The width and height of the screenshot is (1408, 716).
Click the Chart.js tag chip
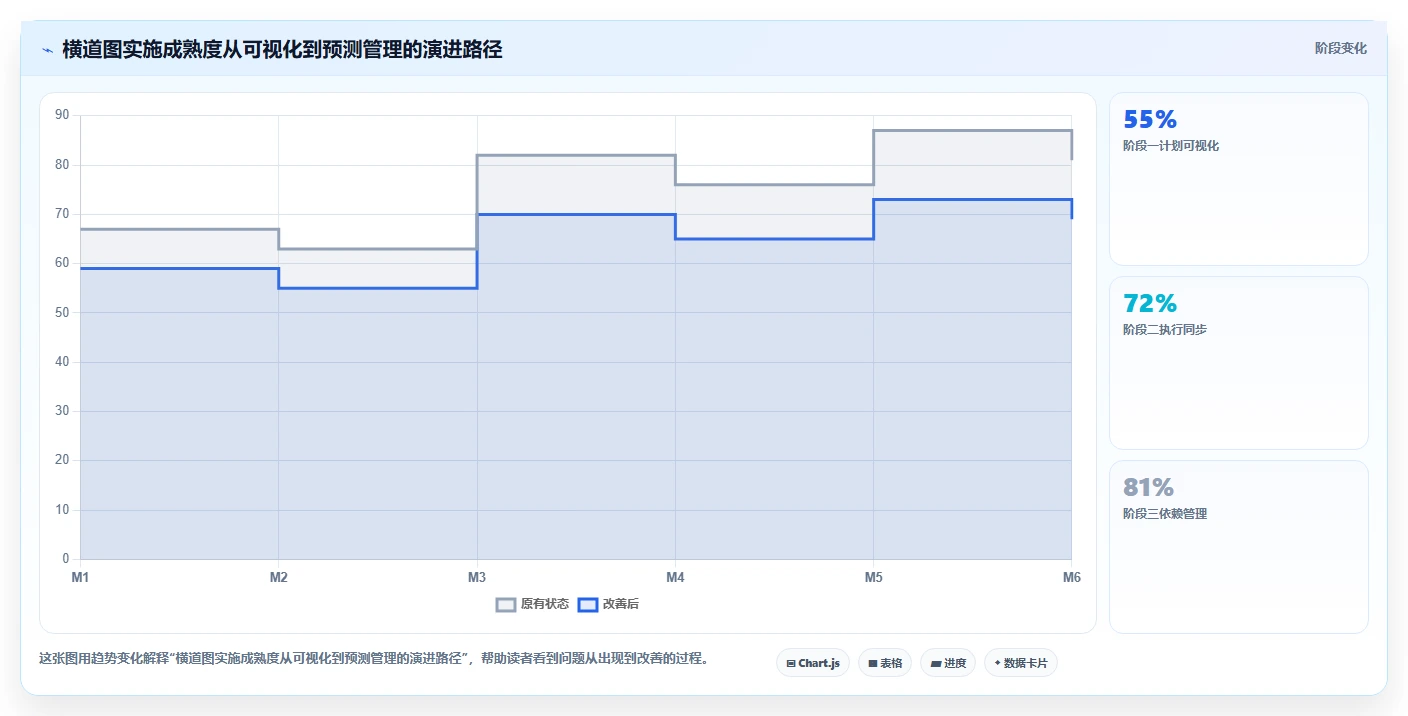[x=813, y=663]
